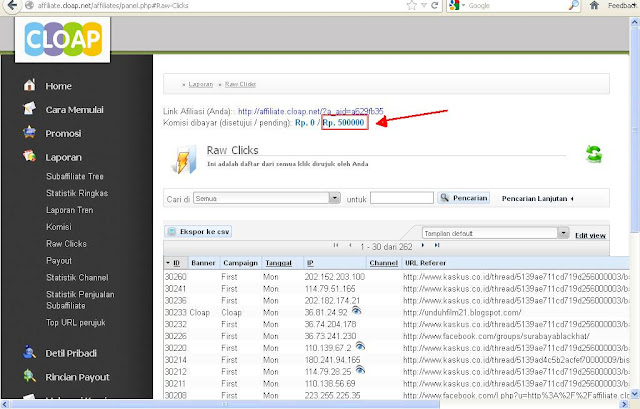Screen dimensions: 640x409
Task: Click the browser reload icon
Action: coord(435,5)
